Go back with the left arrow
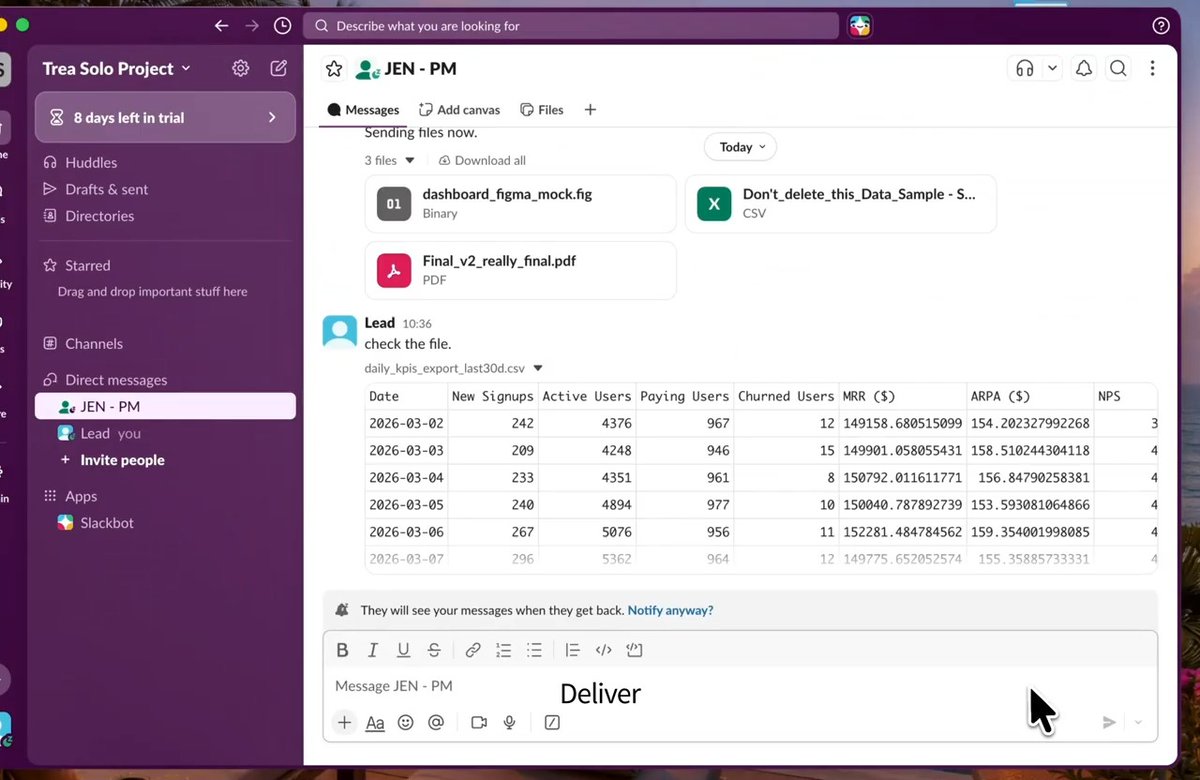This screenshot has width=1200, height=780. [222, 26]
